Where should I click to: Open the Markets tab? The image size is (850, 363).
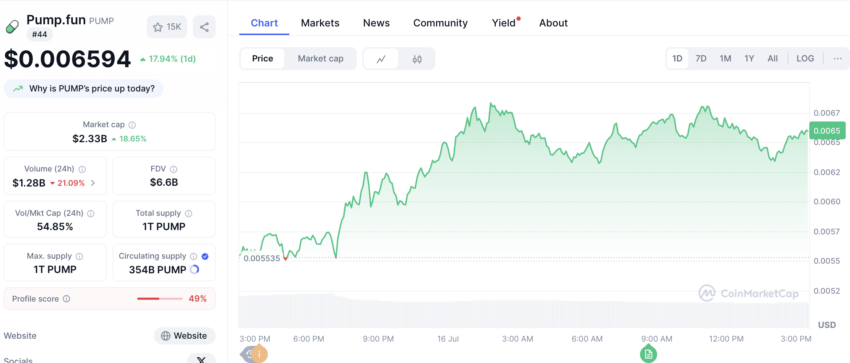(x=320, y=23)
